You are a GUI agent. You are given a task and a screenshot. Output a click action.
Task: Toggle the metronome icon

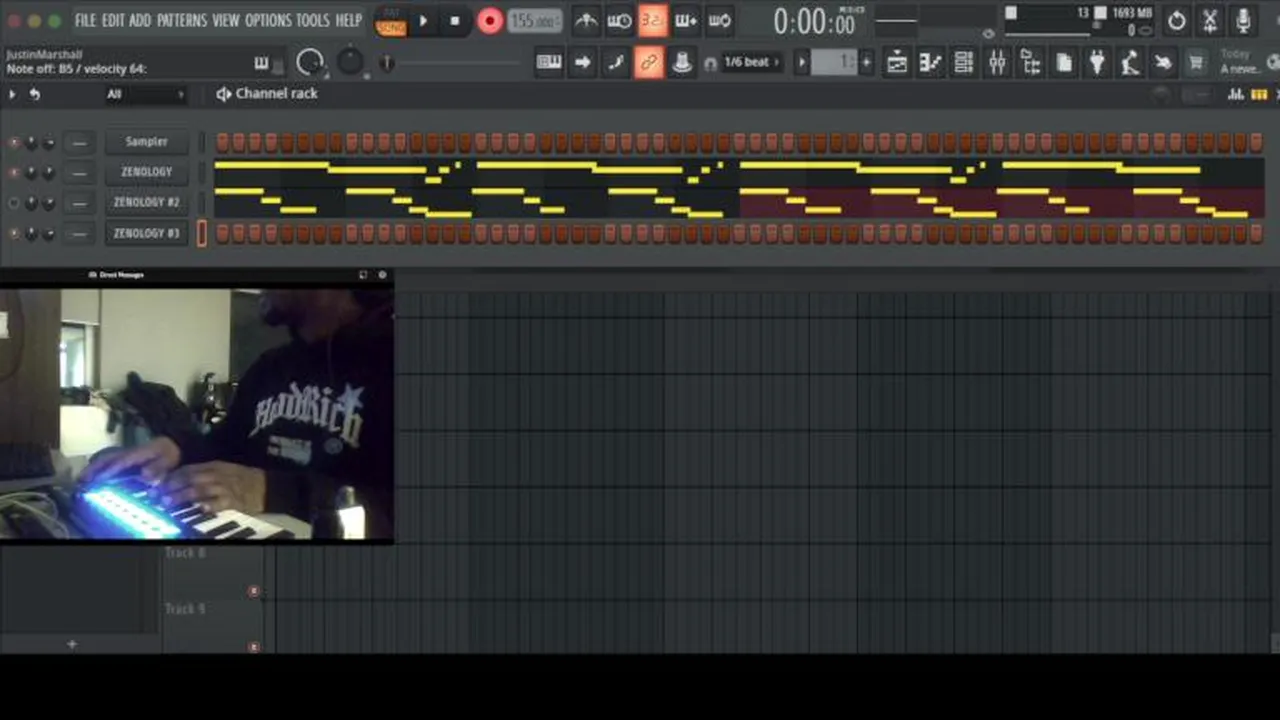[586, 20]
